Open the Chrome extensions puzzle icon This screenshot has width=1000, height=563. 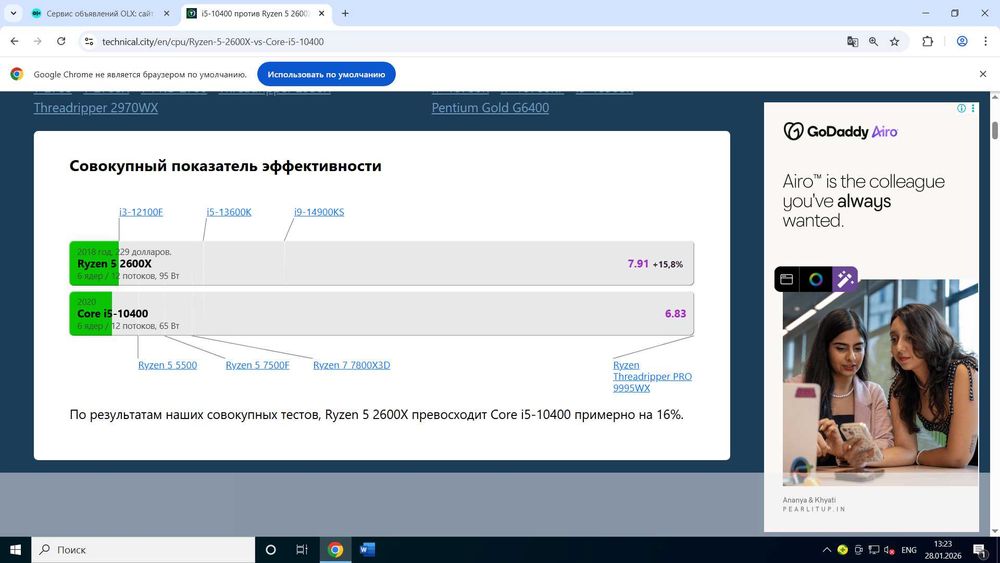[927, 41]
